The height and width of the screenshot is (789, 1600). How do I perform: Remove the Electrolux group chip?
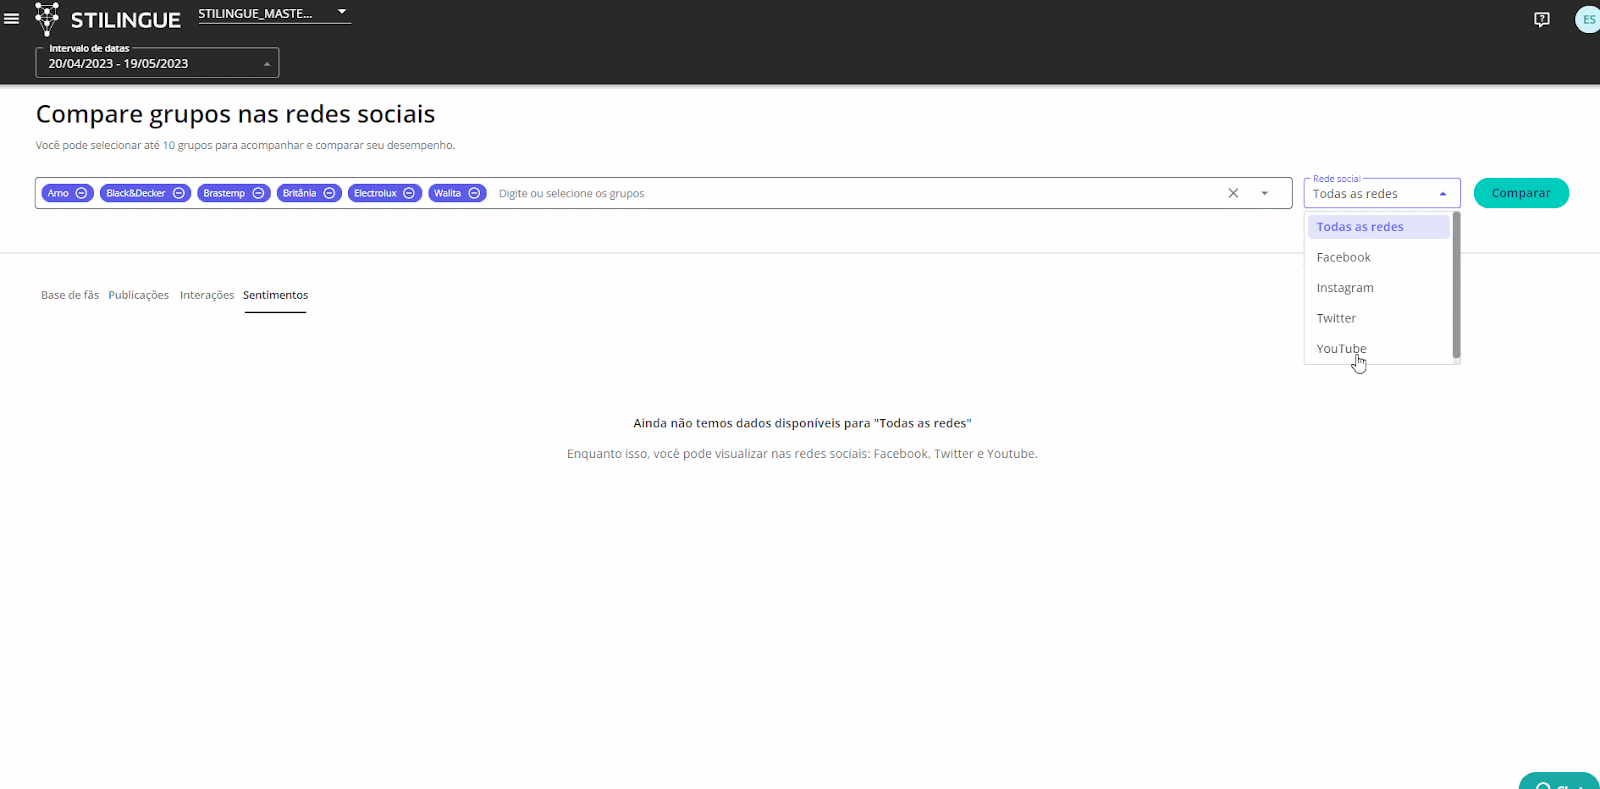(x=409, y=193)
